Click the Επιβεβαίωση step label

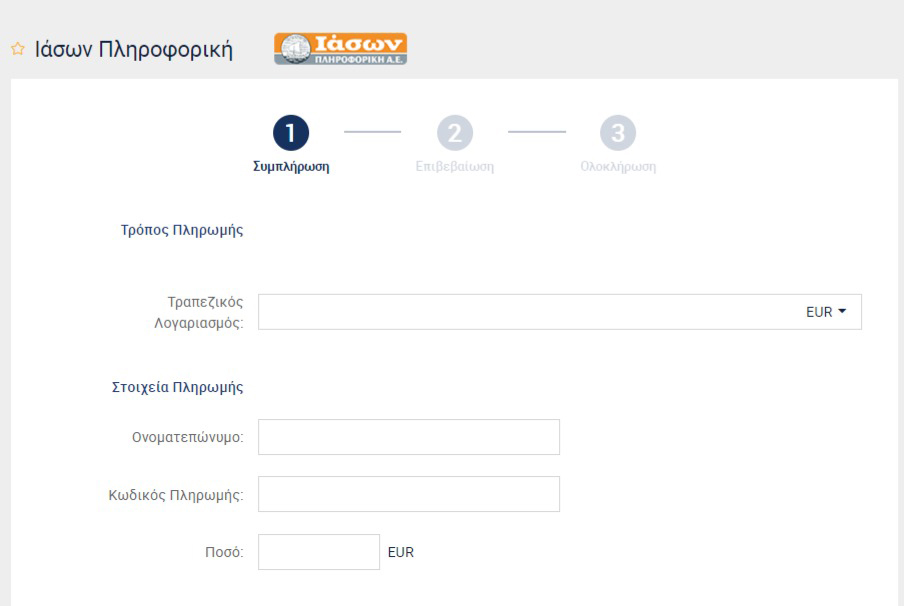455,167
